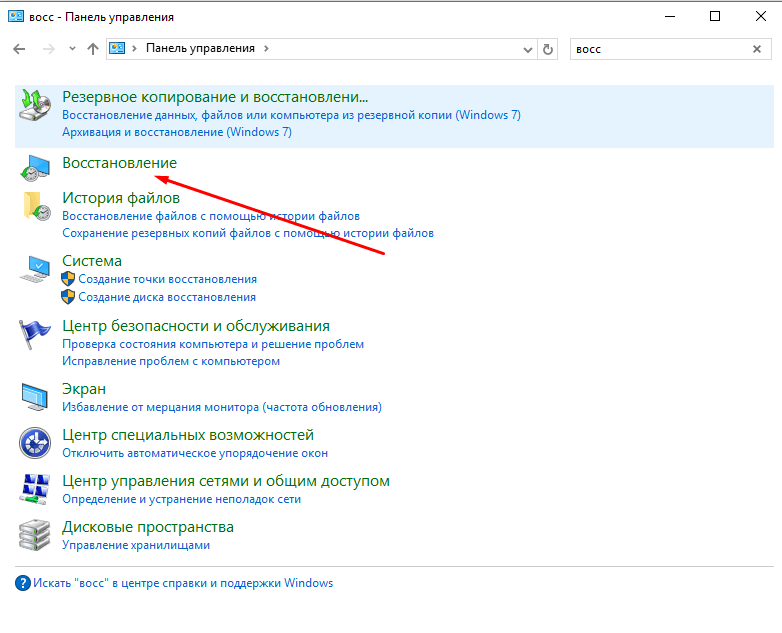Open Дисковые пространства heading

(148, 527)
